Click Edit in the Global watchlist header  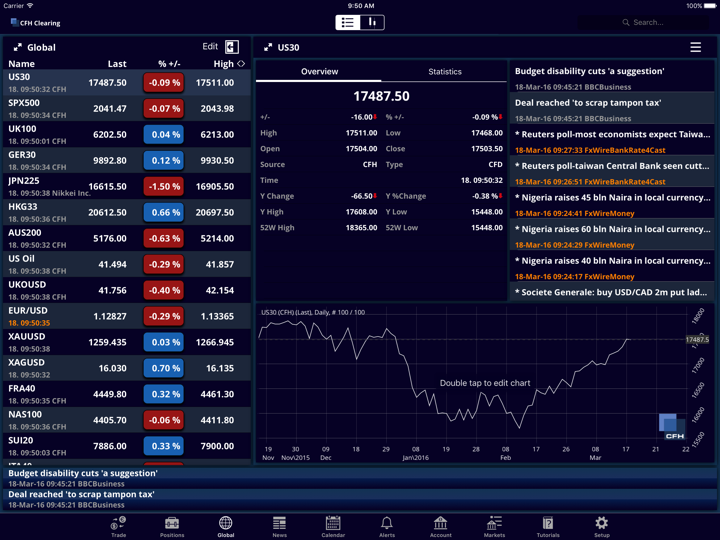click(210, 46)
